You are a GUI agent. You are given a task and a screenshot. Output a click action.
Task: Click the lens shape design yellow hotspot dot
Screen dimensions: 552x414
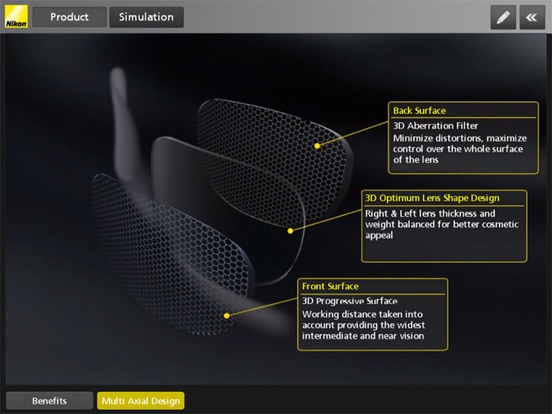tap(290, 231)
